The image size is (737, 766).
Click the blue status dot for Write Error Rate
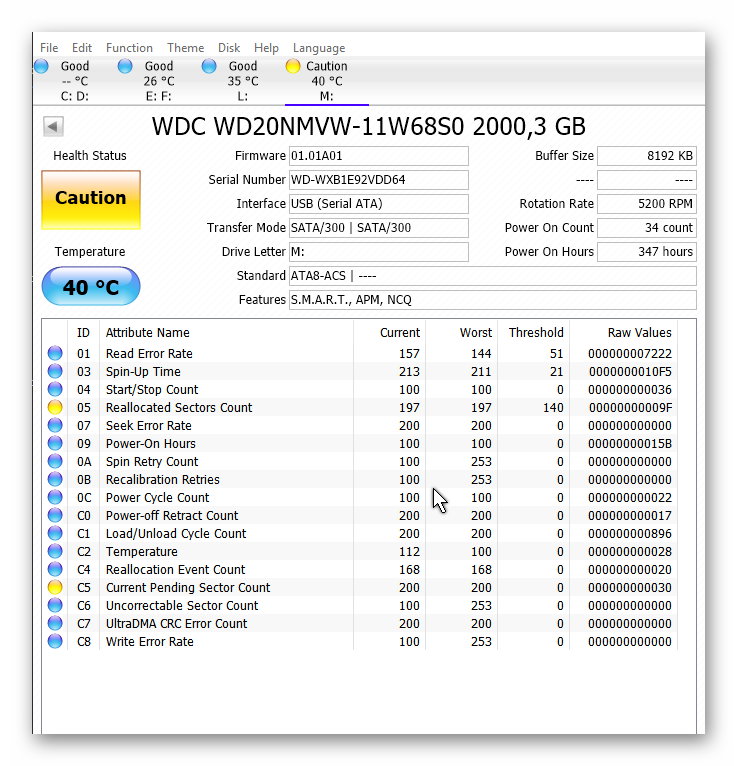click(x=55, y=641)
